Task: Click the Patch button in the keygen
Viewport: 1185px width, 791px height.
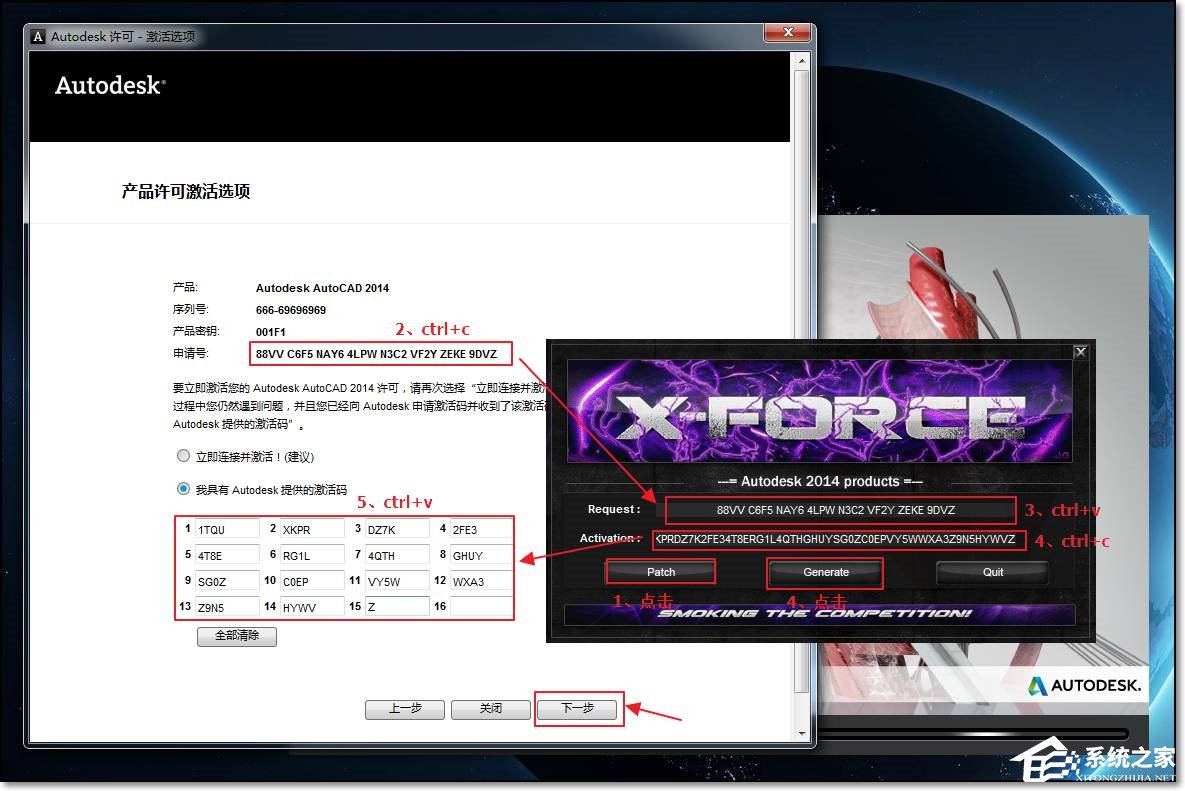Action: coord(660,571)
